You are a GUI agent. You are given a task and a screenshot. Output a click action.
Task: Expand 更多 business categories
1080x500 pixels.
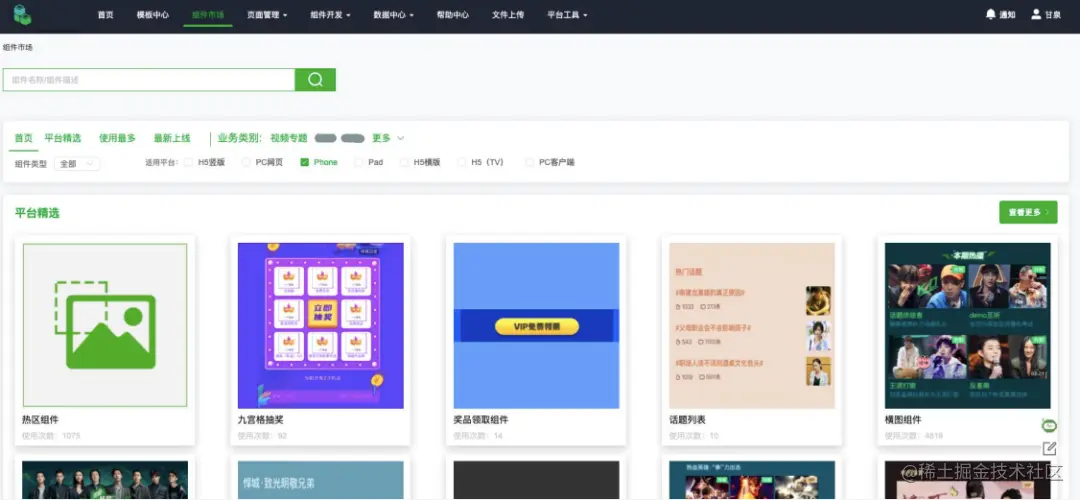pyautogui.click(x=388, y=138)
